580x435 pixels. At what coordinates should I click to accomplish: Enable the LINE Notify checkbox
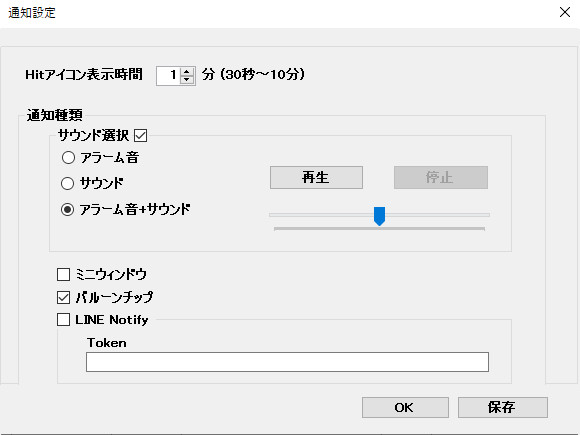(64, 320)
